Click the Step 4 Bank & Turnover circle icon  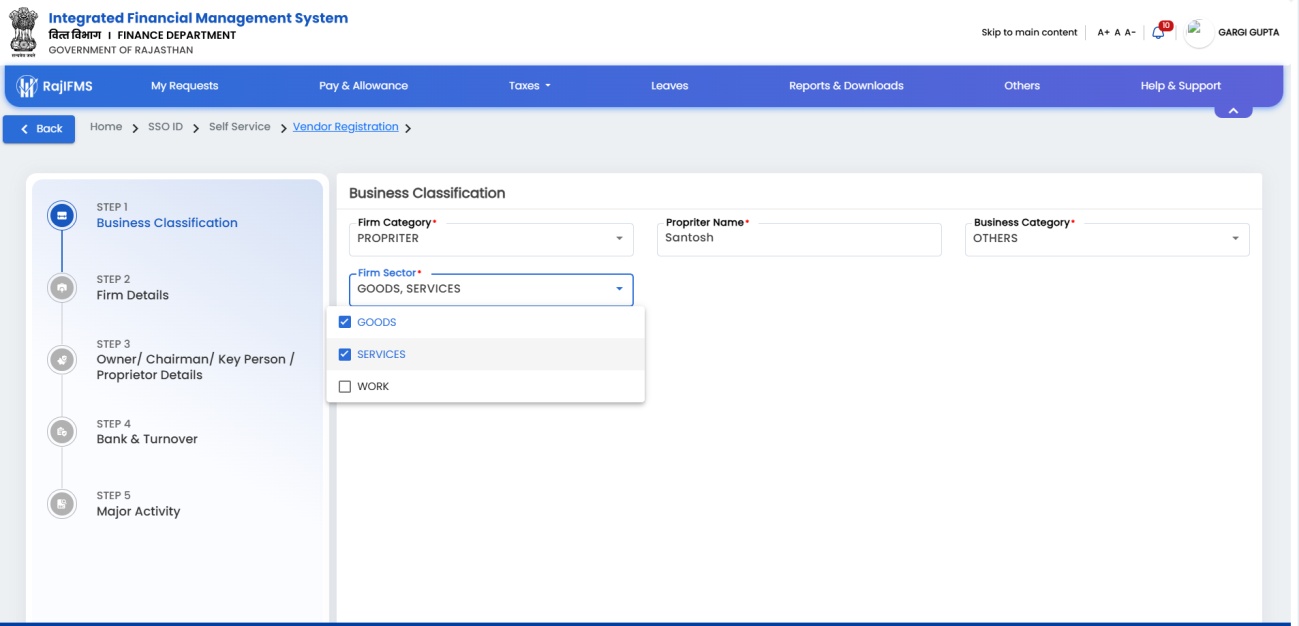click(62, 431)
